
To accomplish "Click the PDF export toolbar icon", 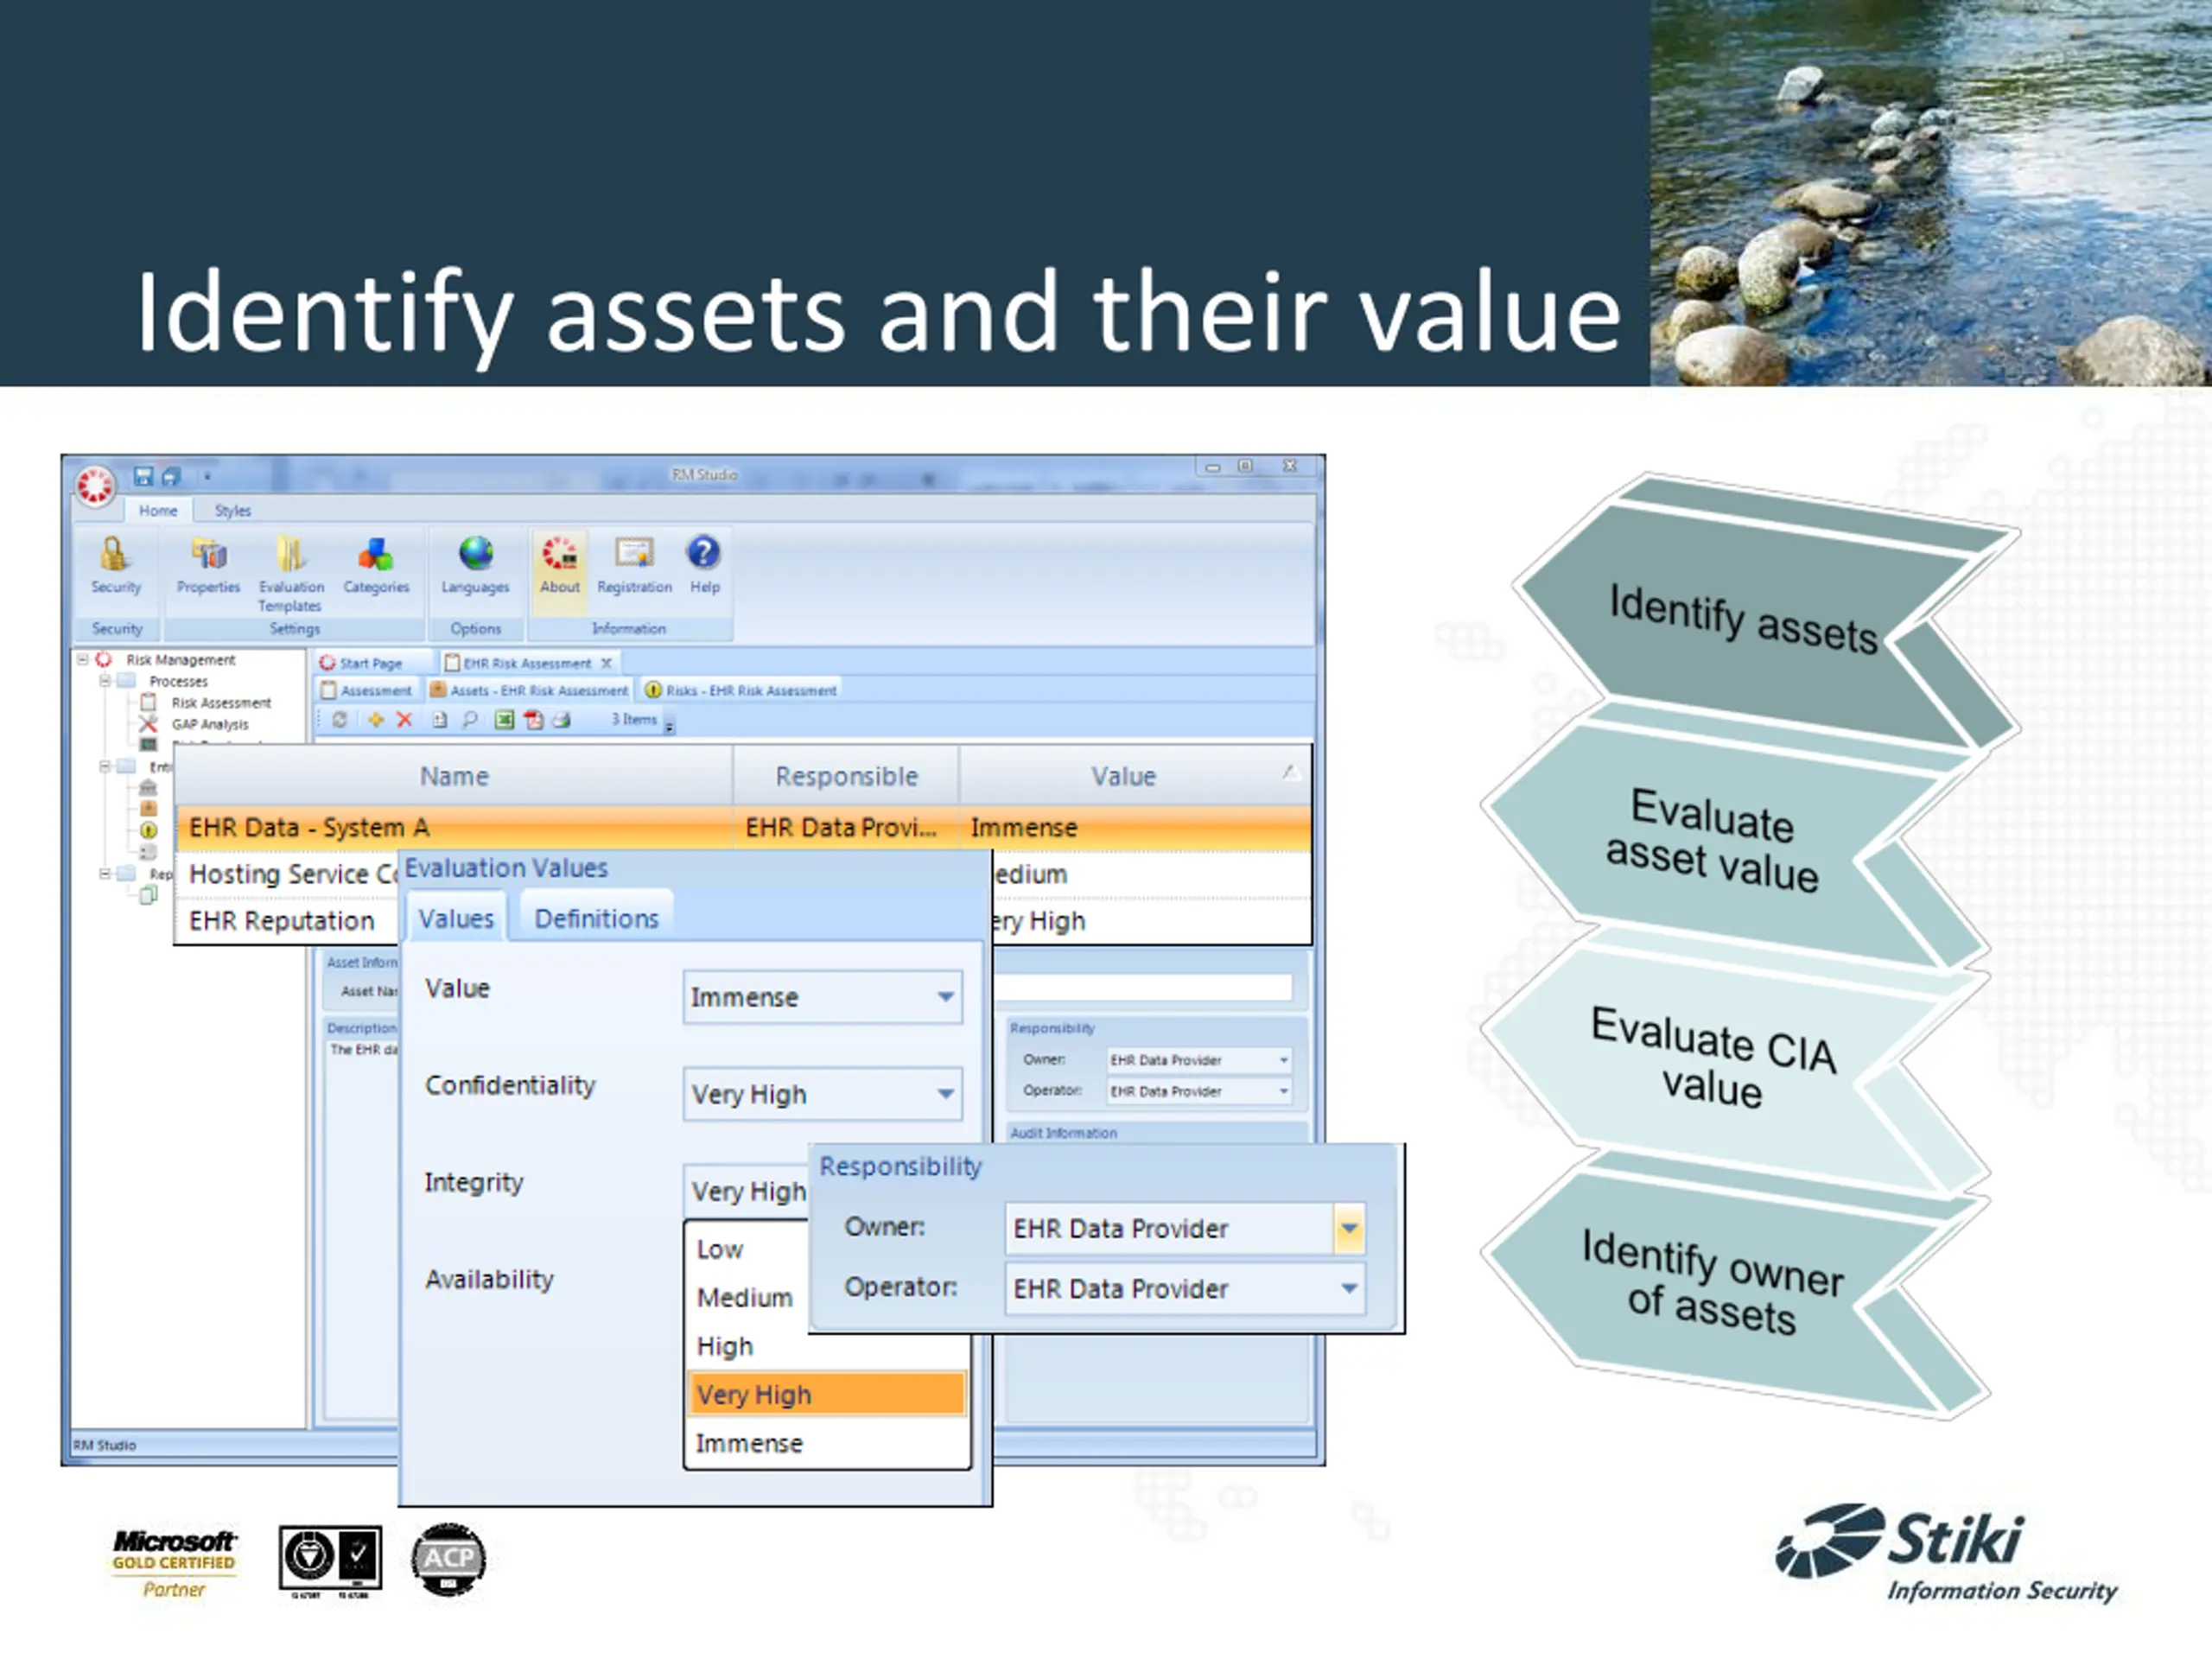I will 533,720.
